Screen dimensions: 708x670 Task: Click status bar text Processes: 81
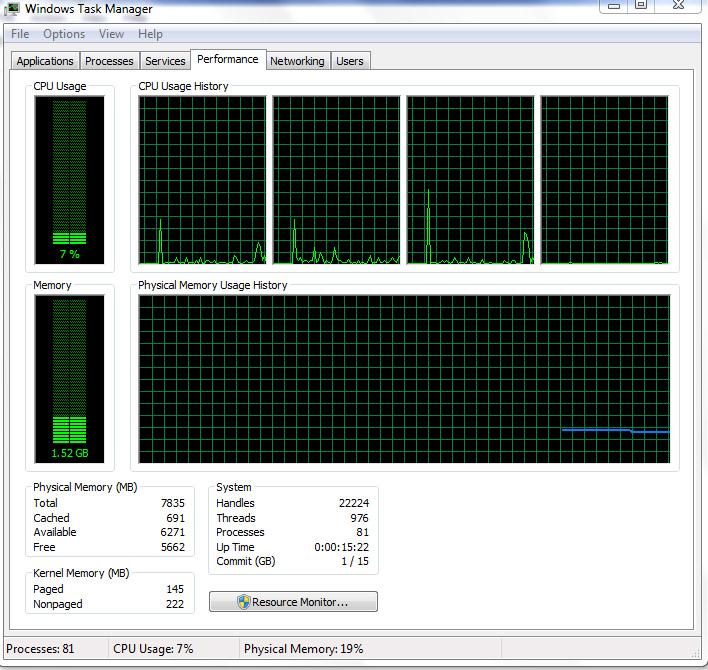pyautogui.click(x=40, y=649)
